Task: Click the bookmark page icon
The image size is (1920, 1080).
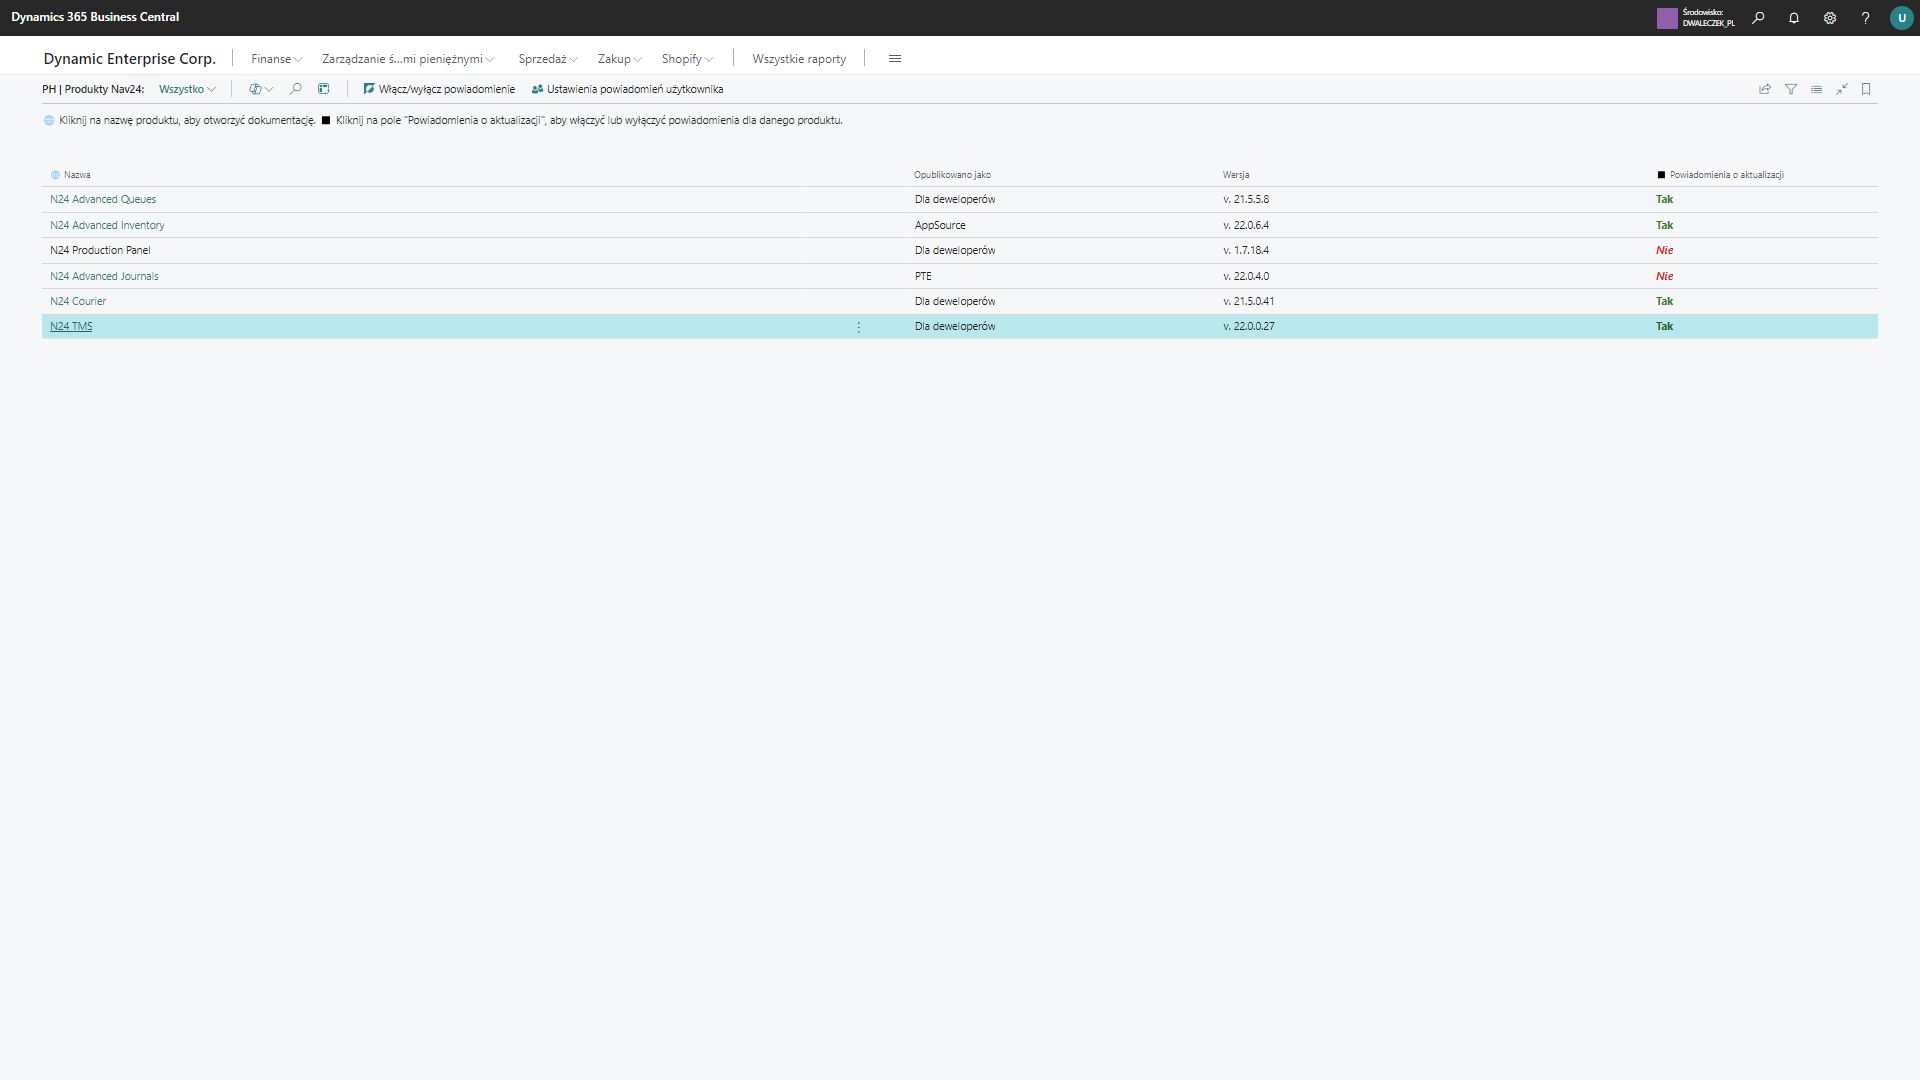Action: coord(1866,89)
